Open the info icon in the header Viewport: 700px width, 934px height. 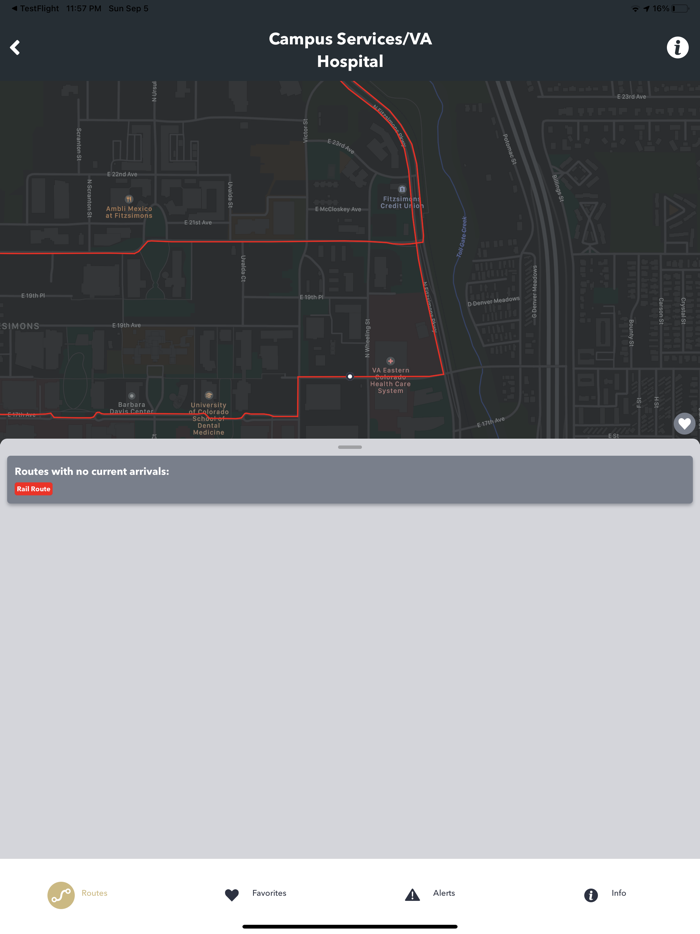(677, 48)
